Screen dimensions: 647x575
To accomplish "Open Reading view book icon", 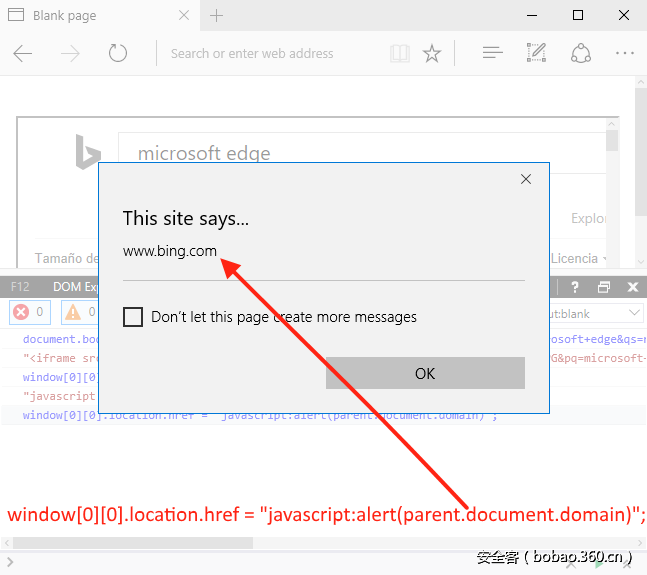I will (x=400, y=54).
